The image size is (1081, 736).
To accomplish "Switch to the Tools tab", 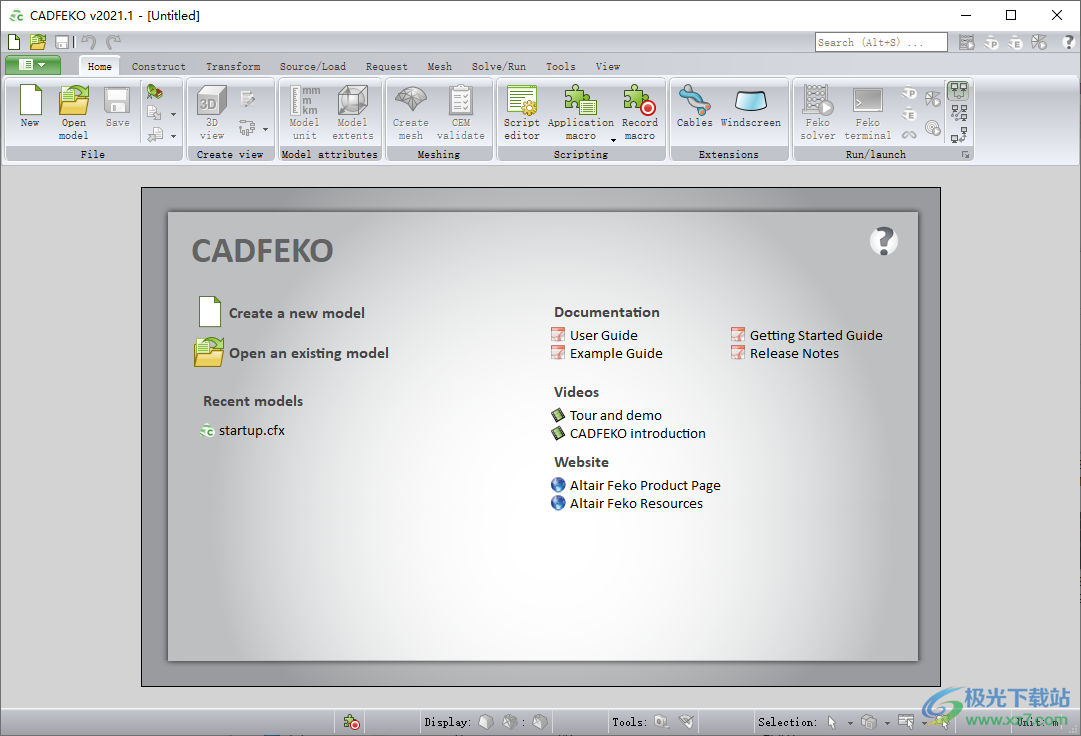I will click(561, 66).
